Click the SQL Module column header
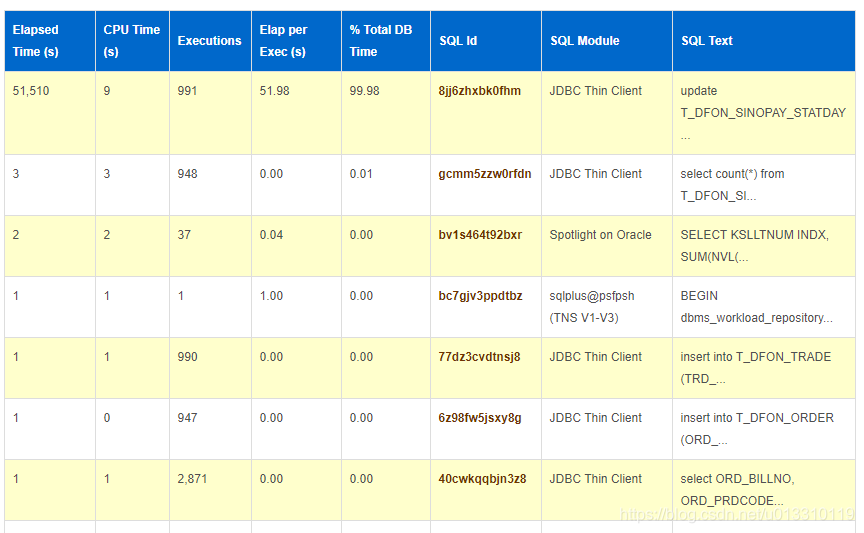The width and height of the screenshot is (864, 533). pyautogui.click(x=607, y=41)
